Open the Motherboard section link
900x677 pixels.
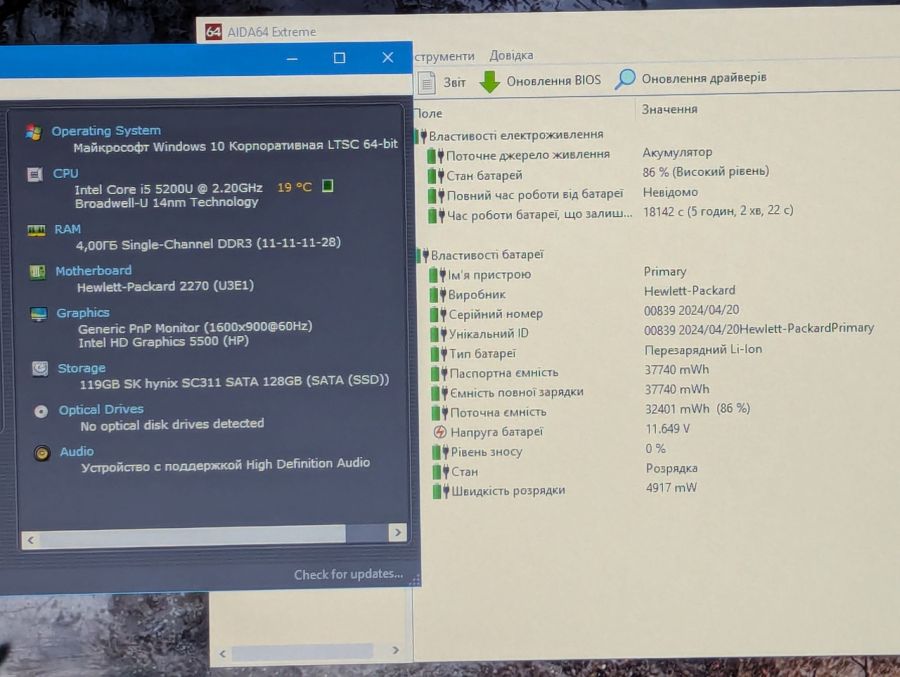point(94,270)
